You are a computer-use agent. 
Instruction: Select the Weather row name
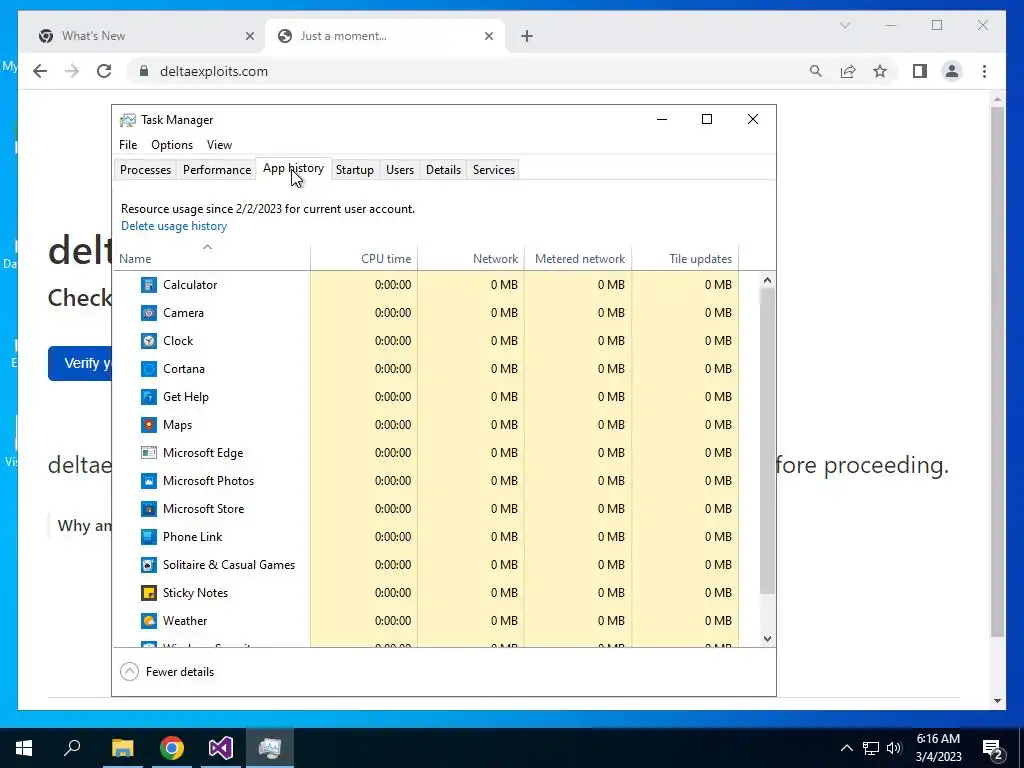pyautogui.click(x=185, y=621)
